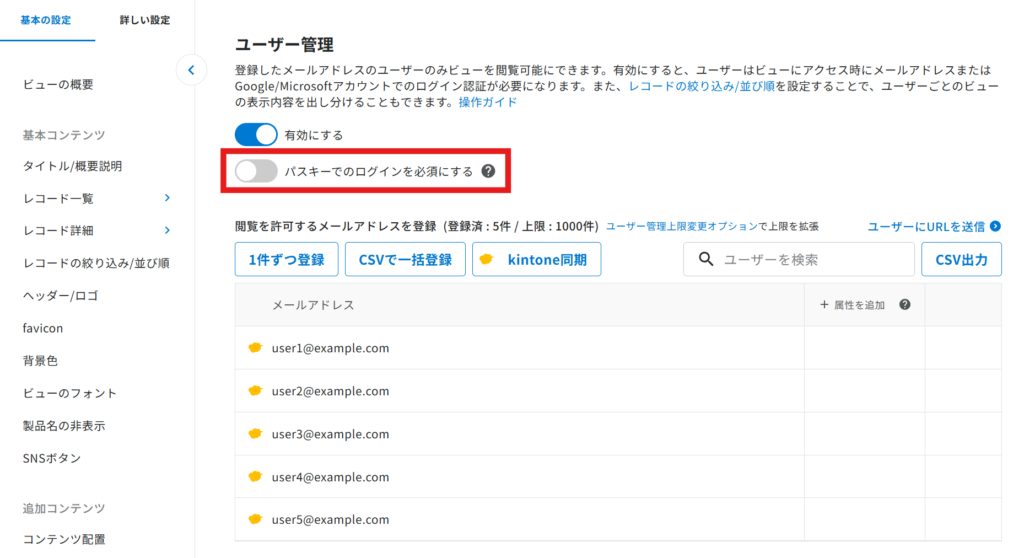Open the 操作ガイド link
The image size is (1024, 558).
click(488, 102)
